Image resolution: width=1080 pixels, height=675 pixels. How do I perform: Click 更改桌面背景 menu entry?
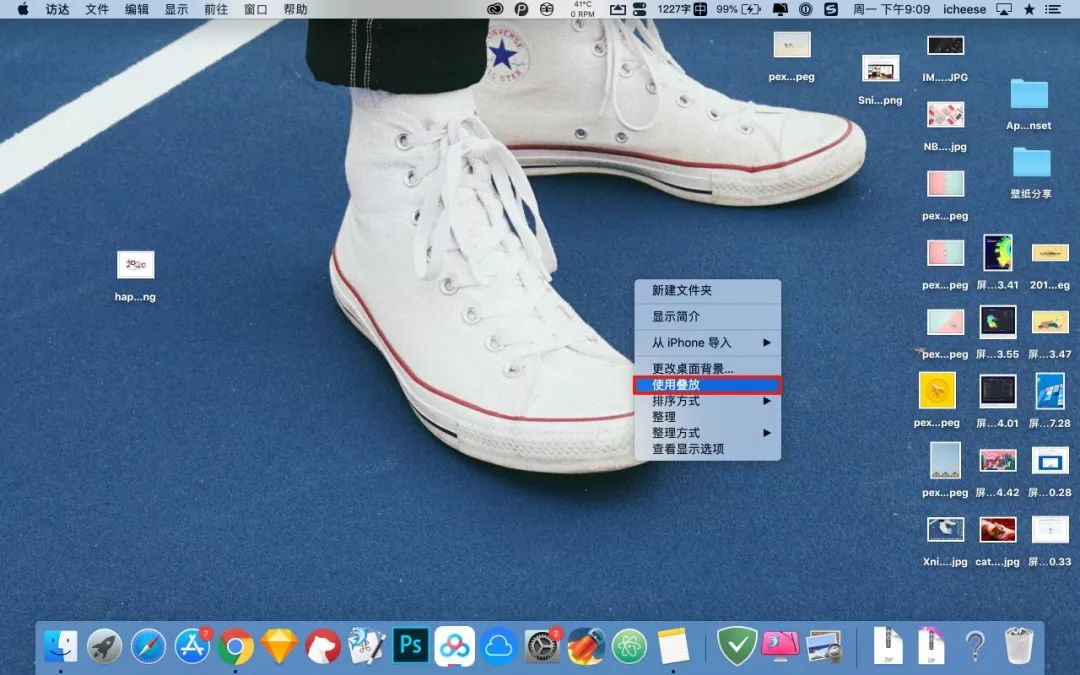(x=707, y=368)
